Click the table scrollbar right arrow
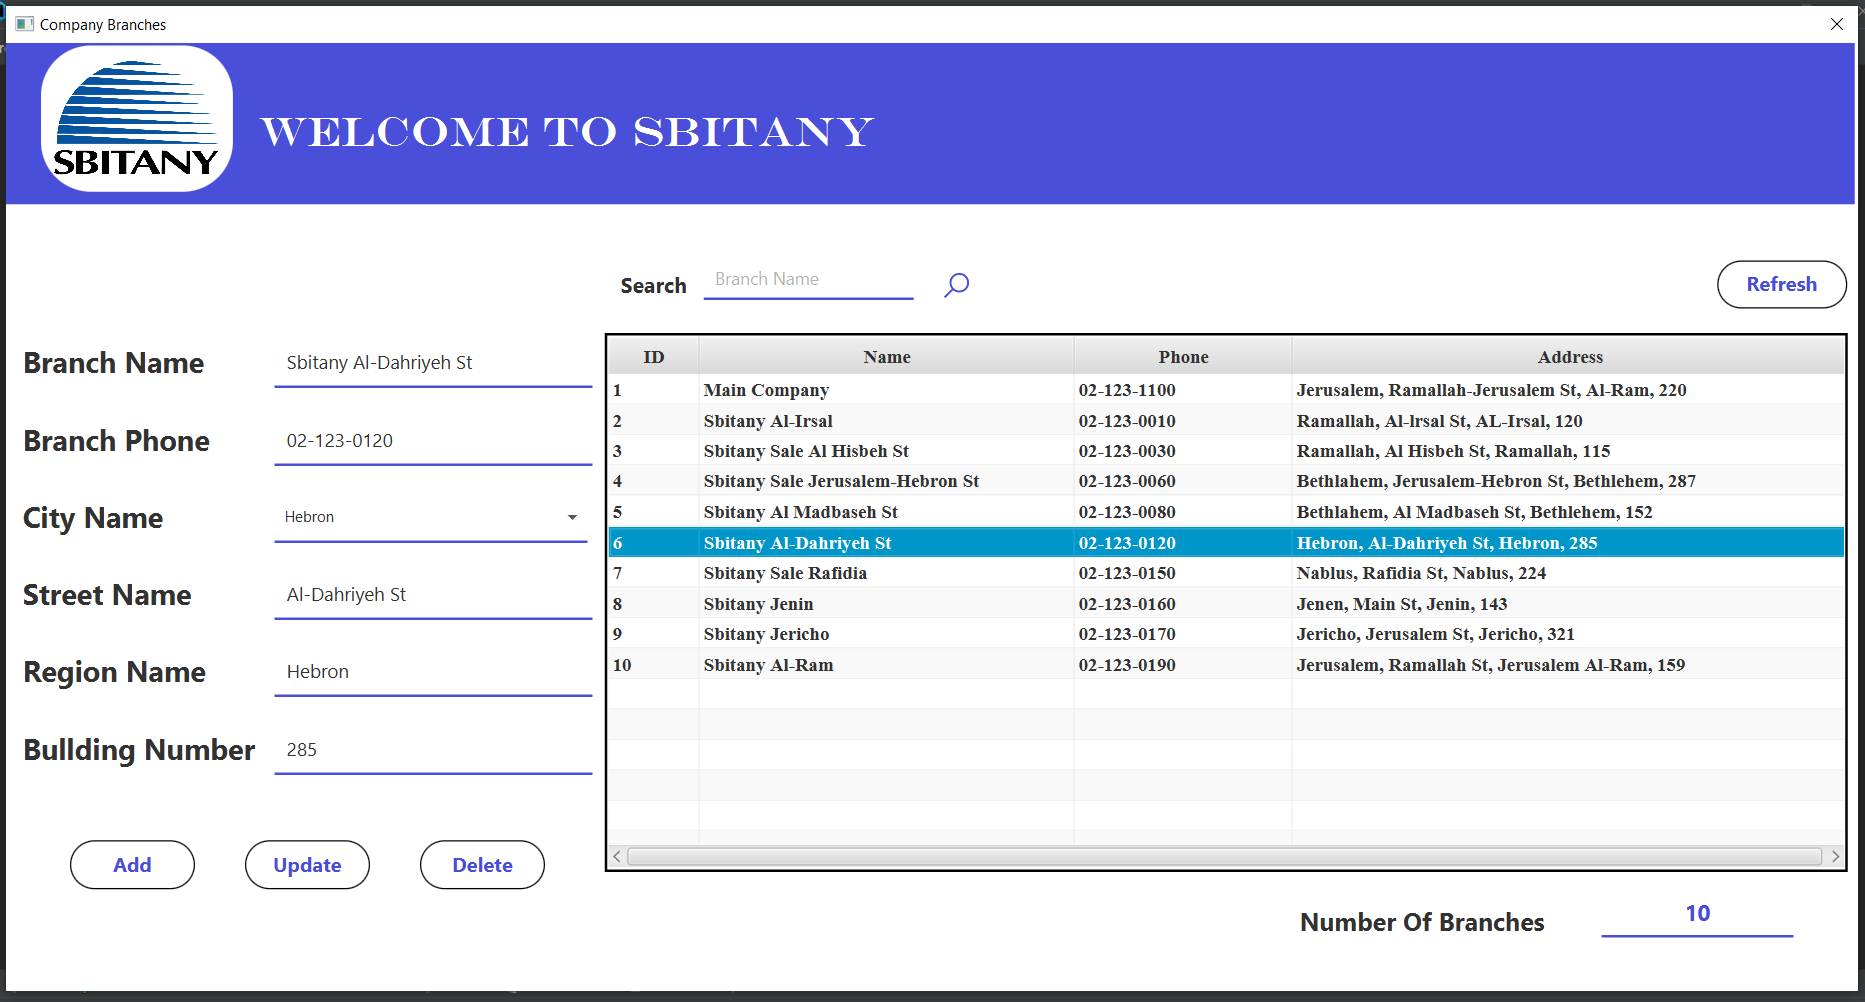This screenshot has width=1865, height=1002. [1835, 856]
